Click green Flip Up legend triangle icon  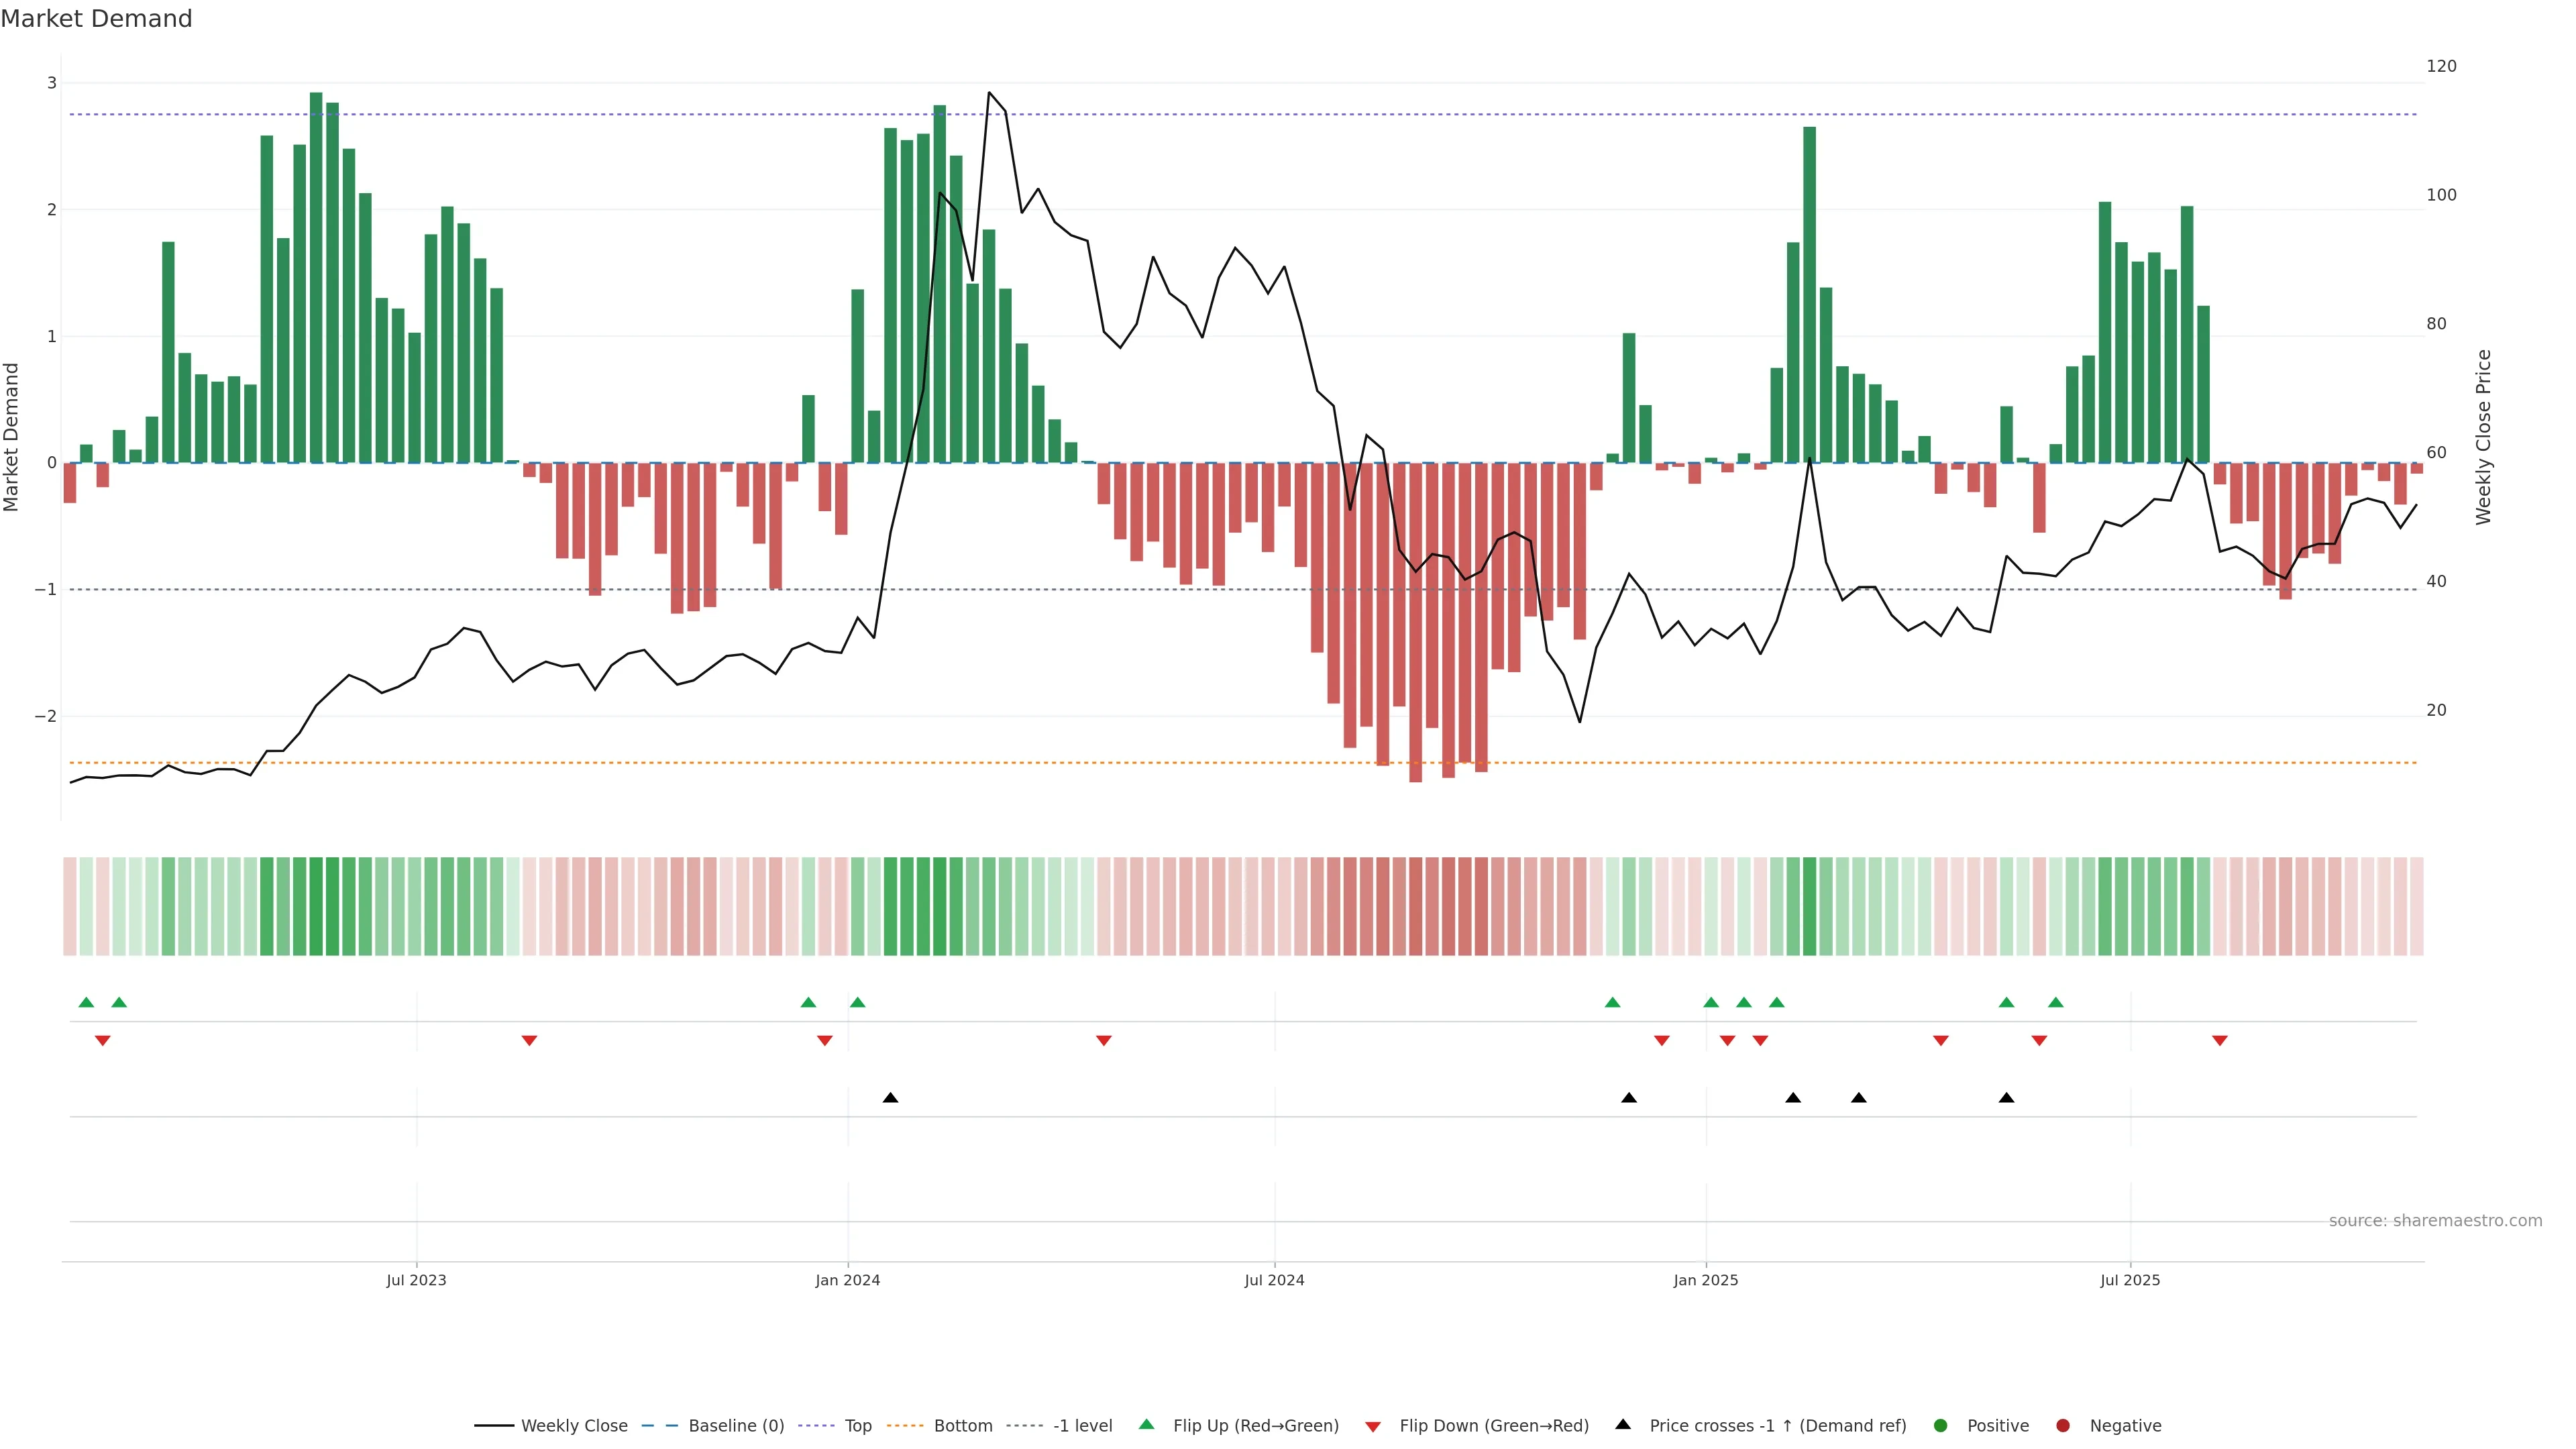(x=1147, y=1425)
